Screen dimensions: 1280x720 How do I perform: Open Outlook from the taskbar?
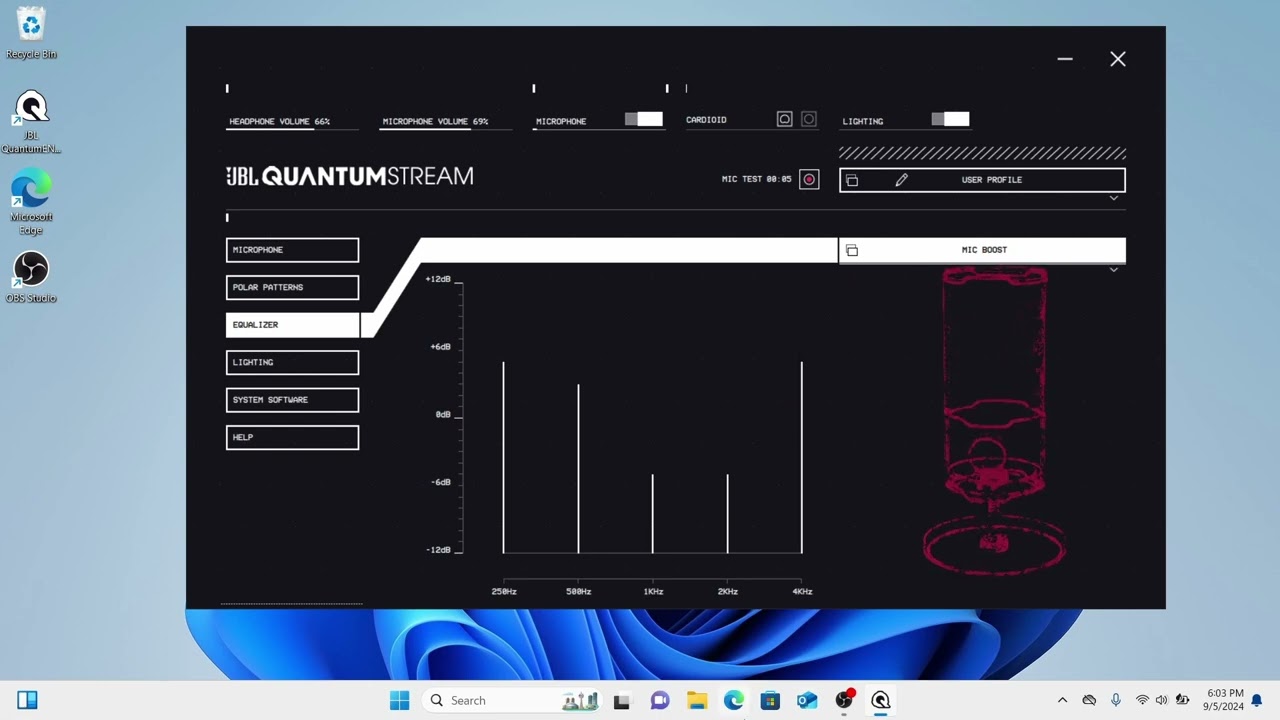coord(807,700)
